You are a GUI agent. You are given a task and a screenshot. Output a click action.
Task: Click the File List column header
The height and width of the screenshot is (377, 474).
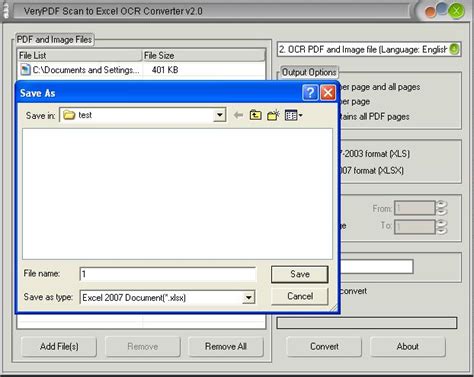pyautogui.click(x=79, y=55)
